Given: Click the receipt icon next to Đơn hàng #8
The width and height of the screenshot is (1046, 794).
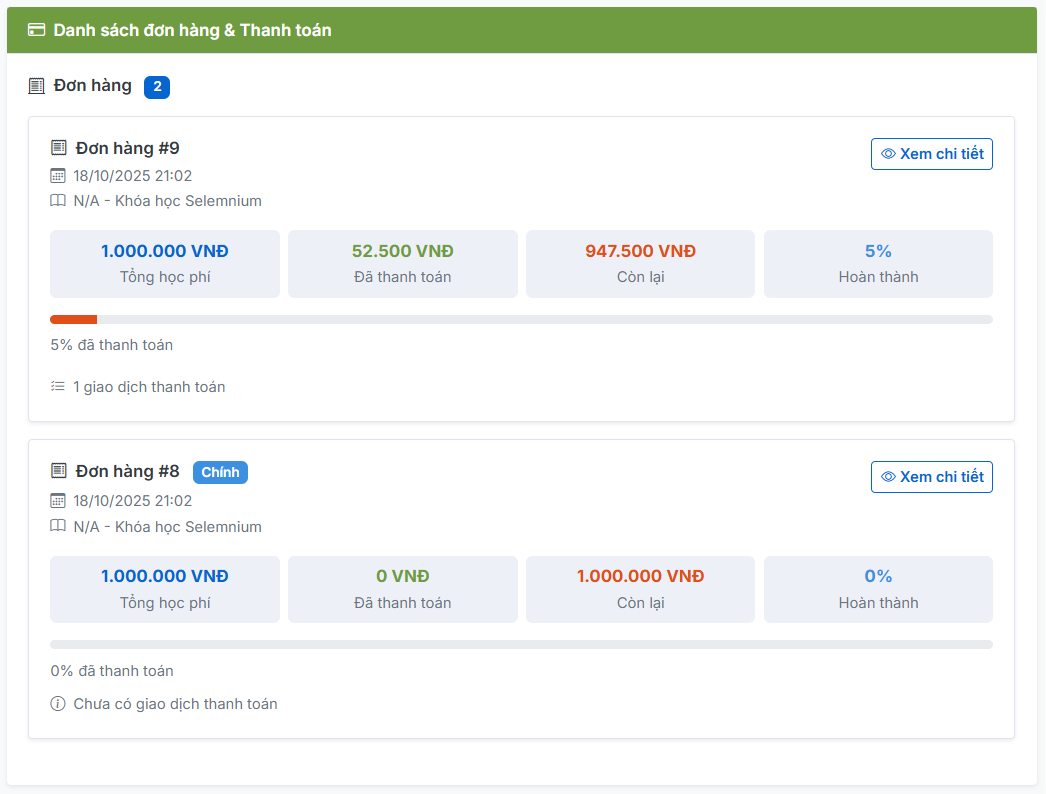Looking at the screenshot, I should point(59,471).
